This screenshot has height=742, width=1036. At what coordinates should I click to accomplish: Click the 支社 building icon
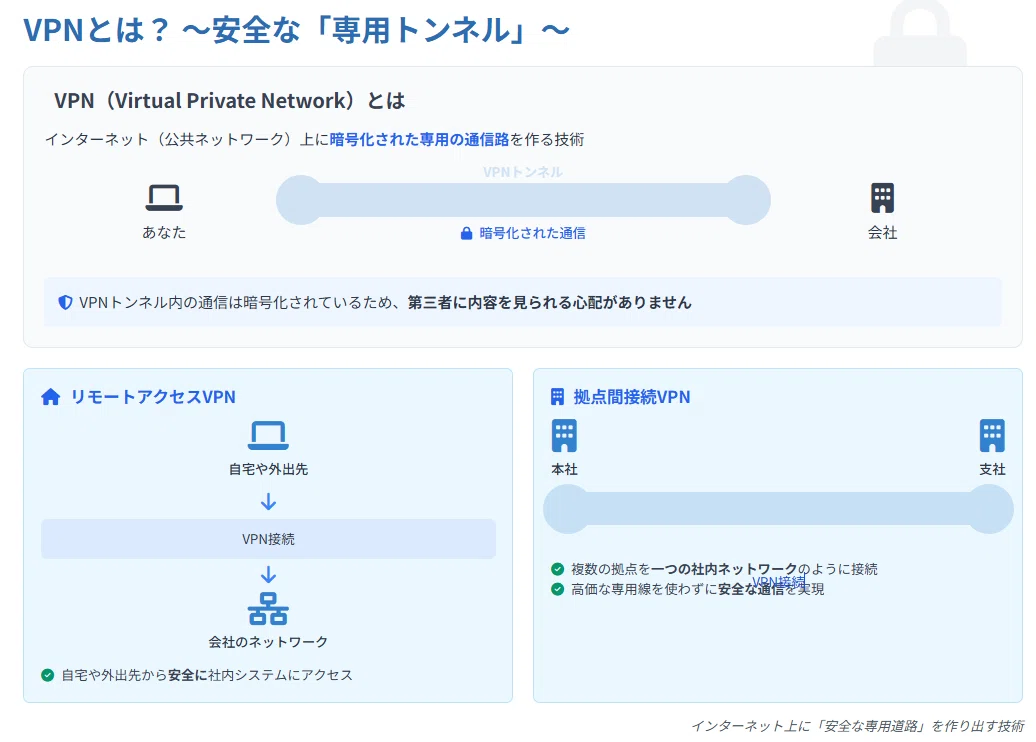(x=992, y=435)
